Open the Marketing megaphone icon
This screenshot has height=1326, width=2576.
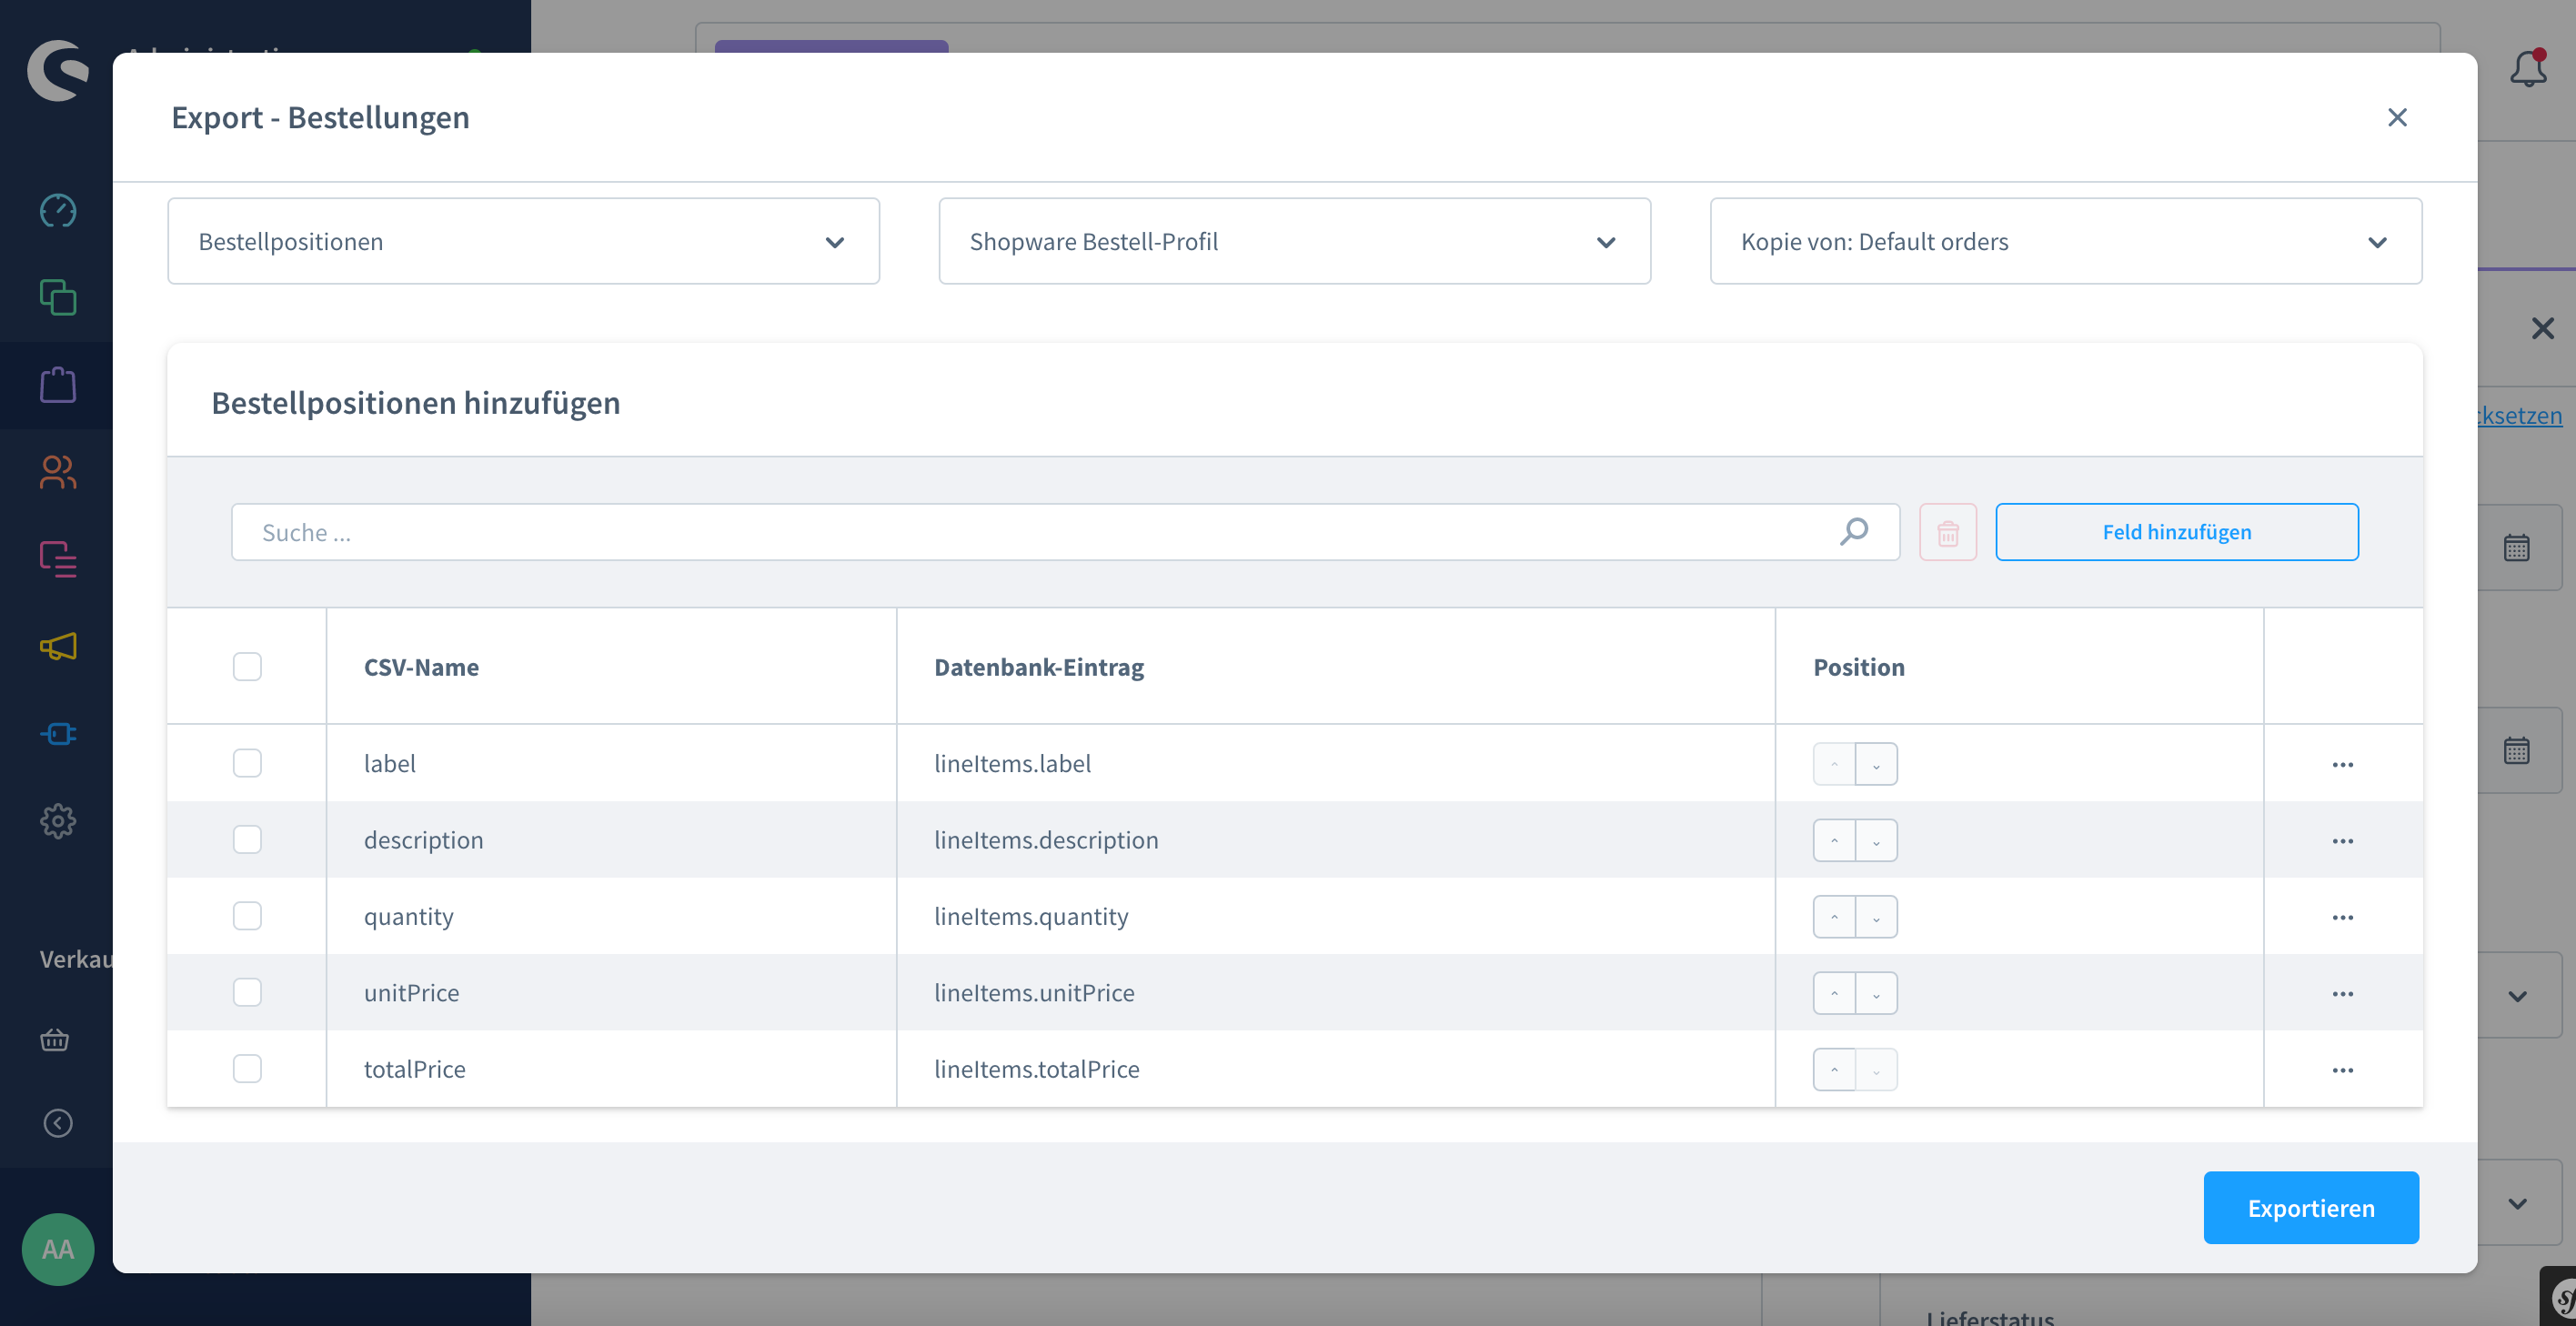coord(58,646)
